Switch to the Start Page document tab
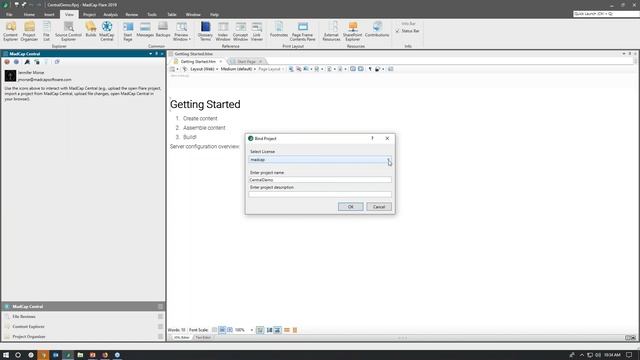The height and width of the screenshot is (360, 640). pos(247,62)
